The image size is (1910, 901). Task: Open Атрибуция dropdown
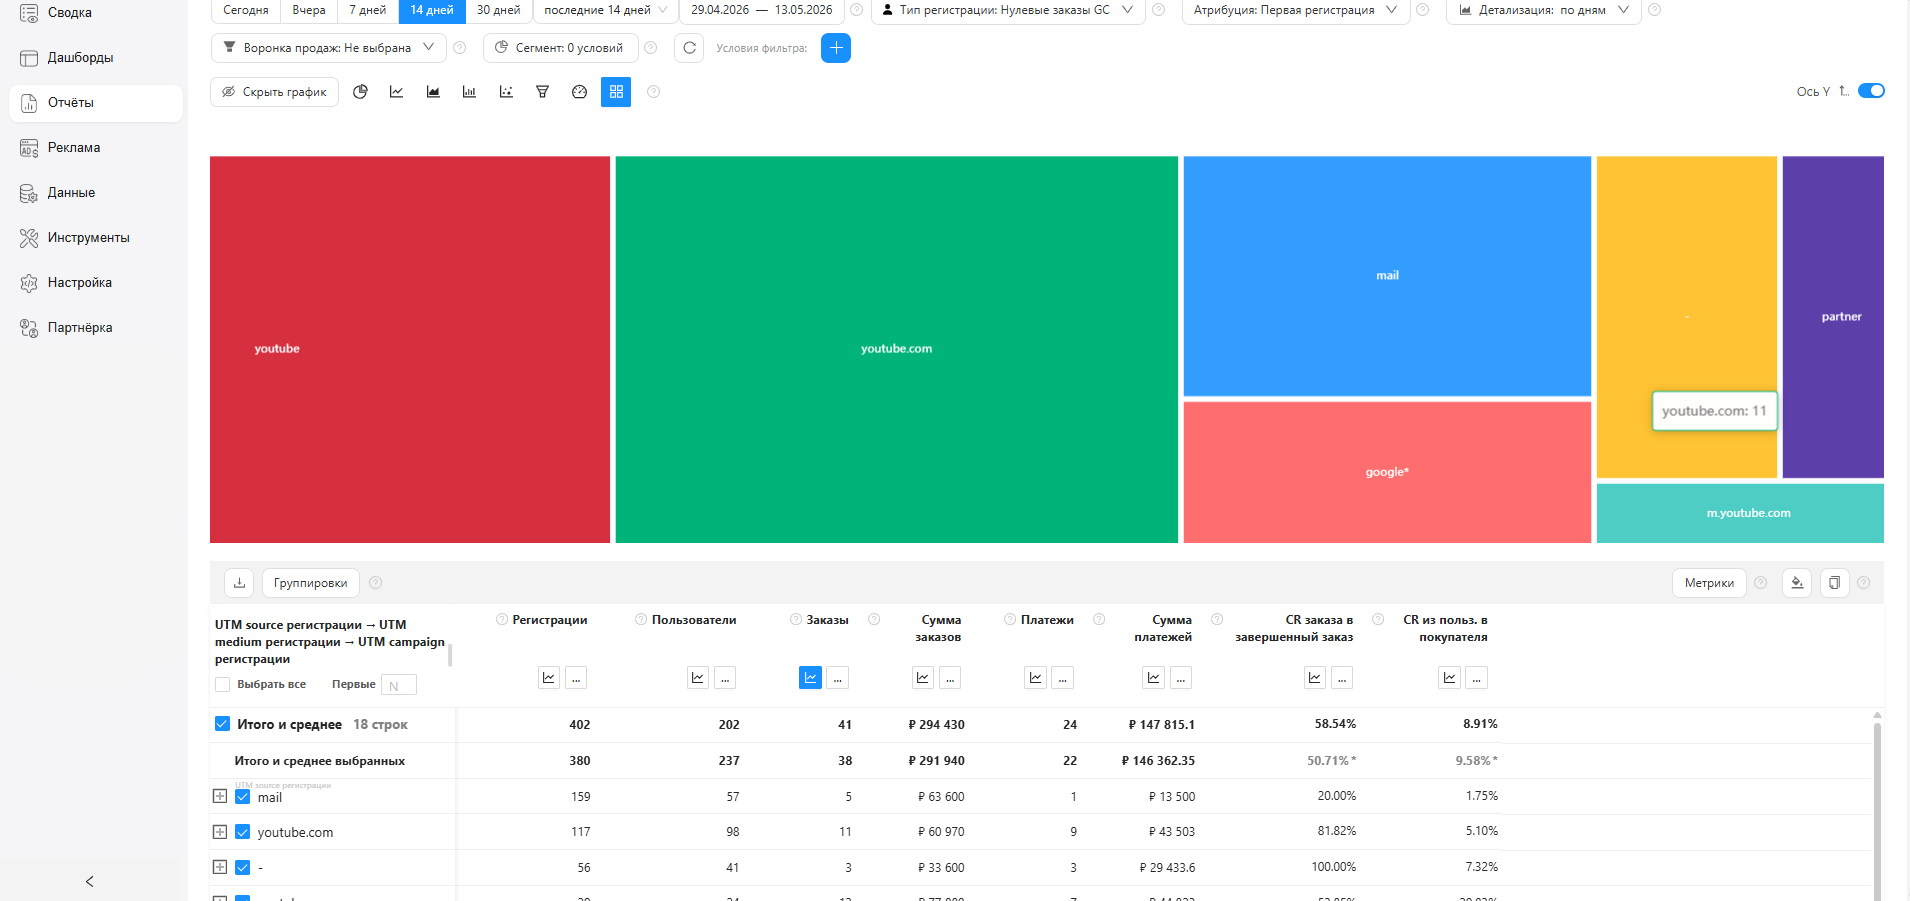pyautogui.click(x=1296, y=10)
